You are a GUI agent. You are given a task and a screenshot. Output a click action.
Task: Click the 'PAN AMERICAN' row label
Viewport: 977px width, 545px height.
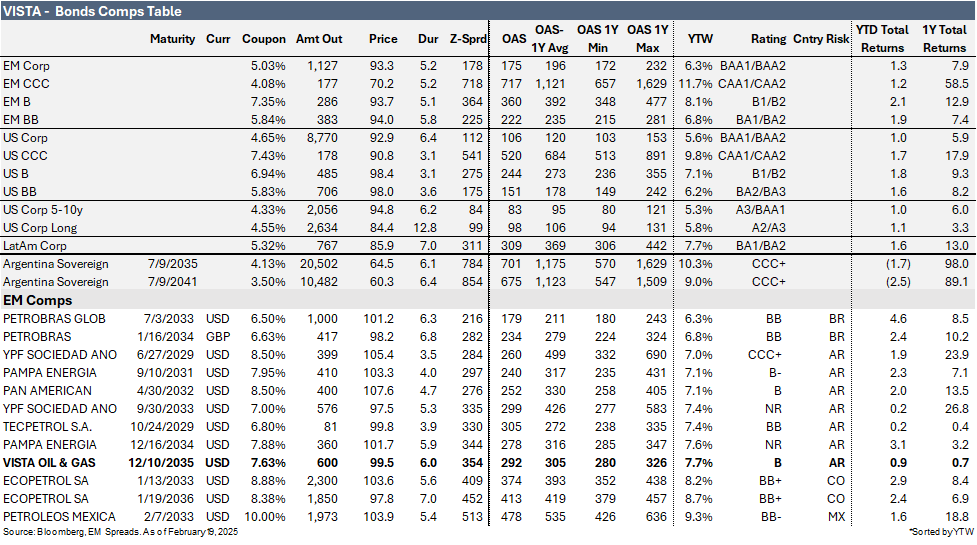click(x=47, y=391)
